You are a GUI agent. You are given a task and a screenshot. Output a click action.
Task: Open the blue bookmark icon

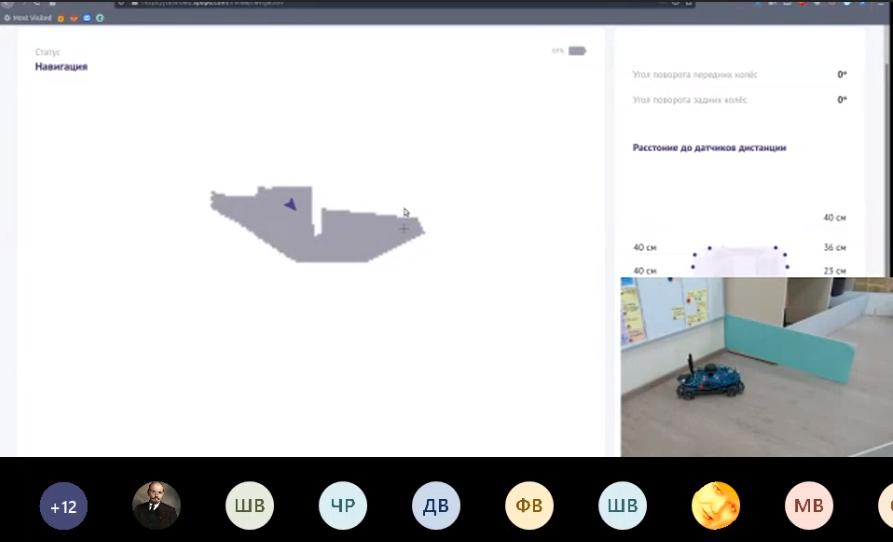[87, 18]
